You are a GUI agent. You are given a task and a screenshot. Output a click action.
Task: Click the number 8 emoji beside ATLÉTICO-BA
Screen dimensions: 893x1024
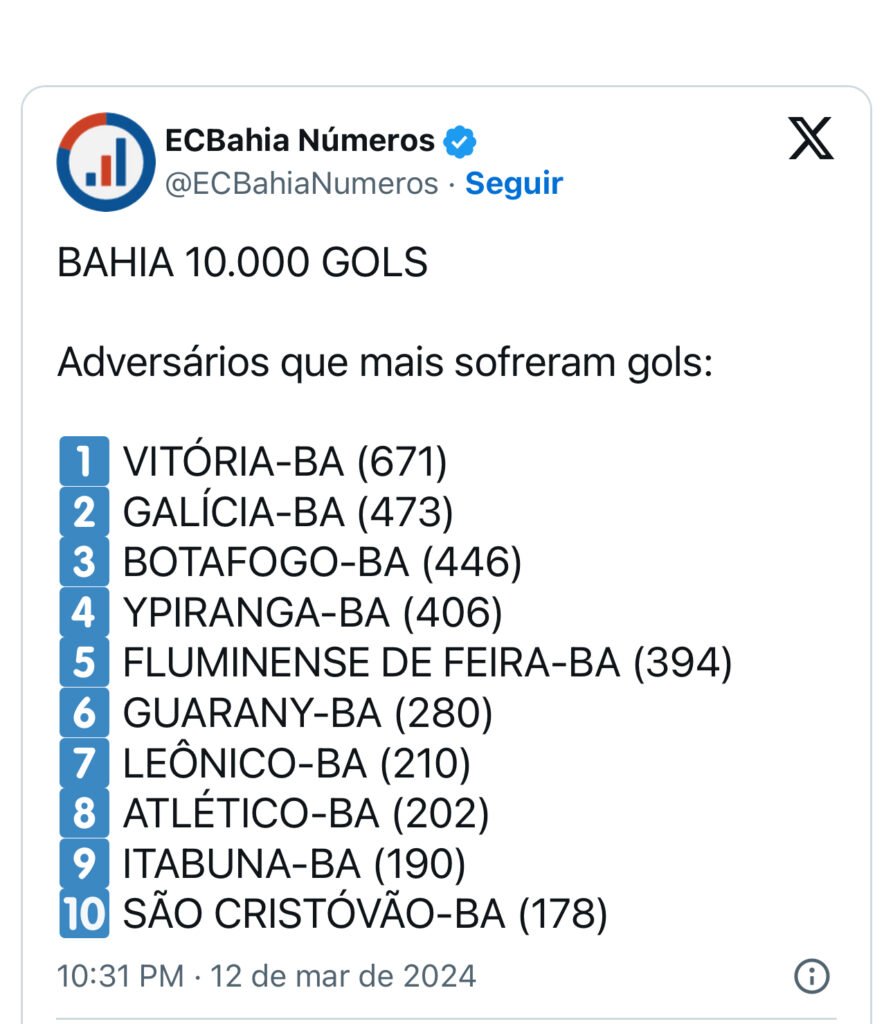[x=84, y=813]
